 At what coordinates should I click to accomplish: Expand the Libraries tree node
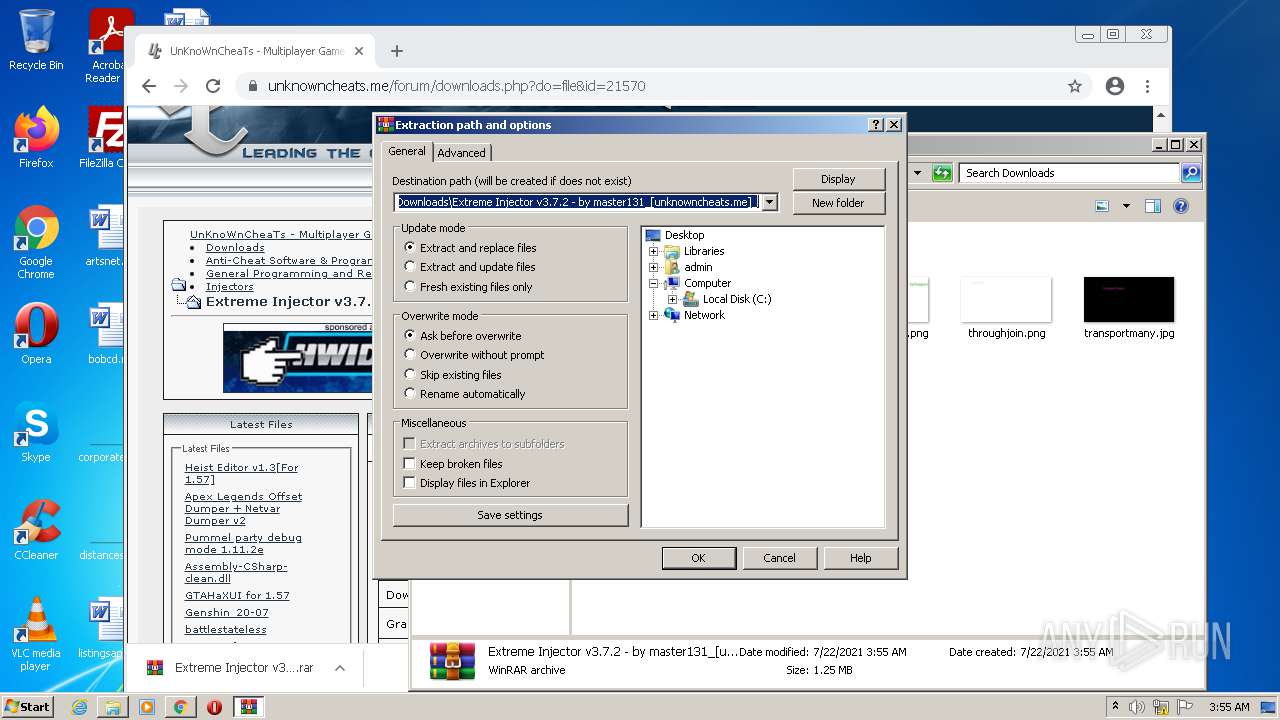coord(654,251)
